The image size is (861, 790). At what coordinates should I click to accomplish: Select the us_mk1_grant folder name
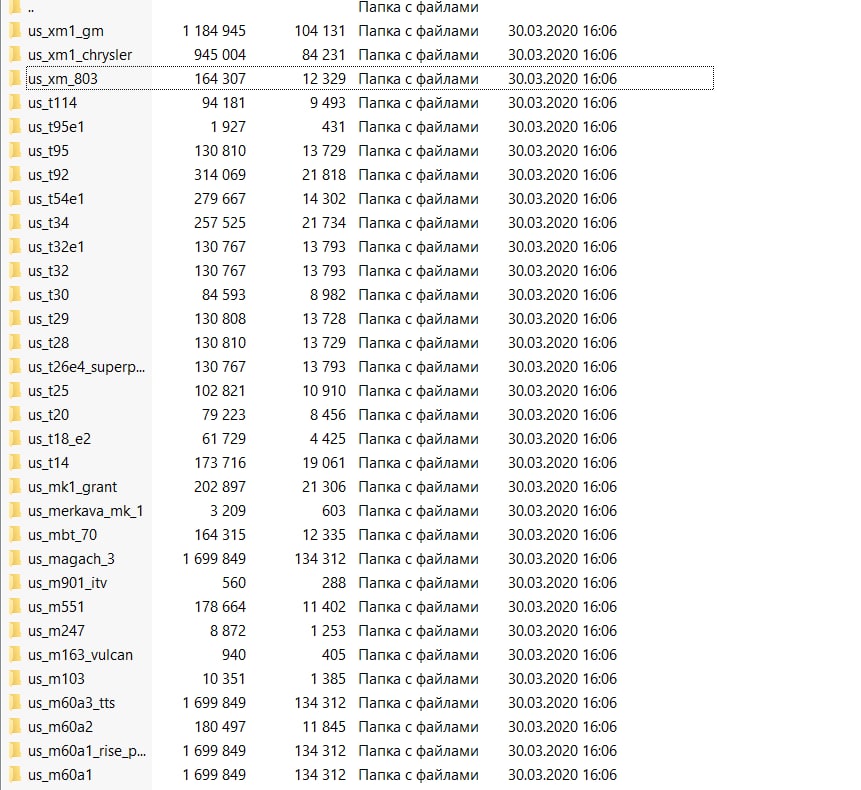click(72, 487)
